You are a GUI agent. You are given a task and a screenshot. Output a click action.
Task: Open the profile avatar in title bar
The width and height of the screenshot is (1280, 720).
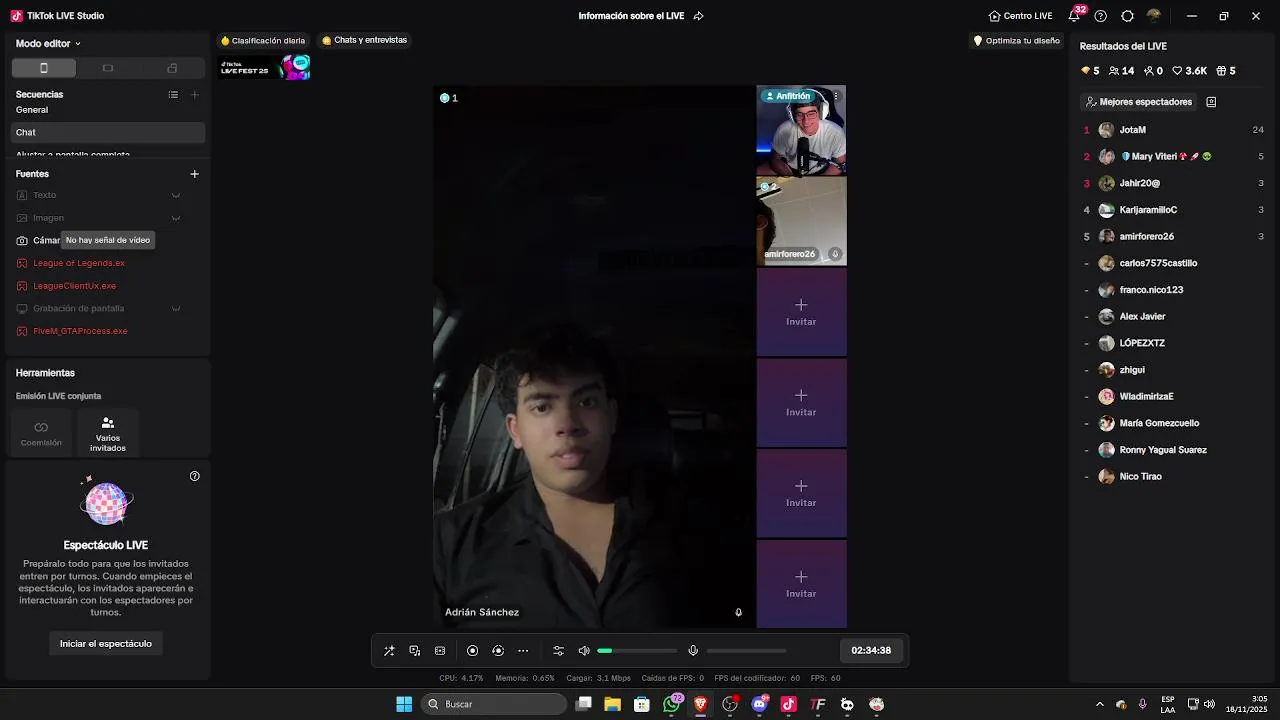(1154, 16)
